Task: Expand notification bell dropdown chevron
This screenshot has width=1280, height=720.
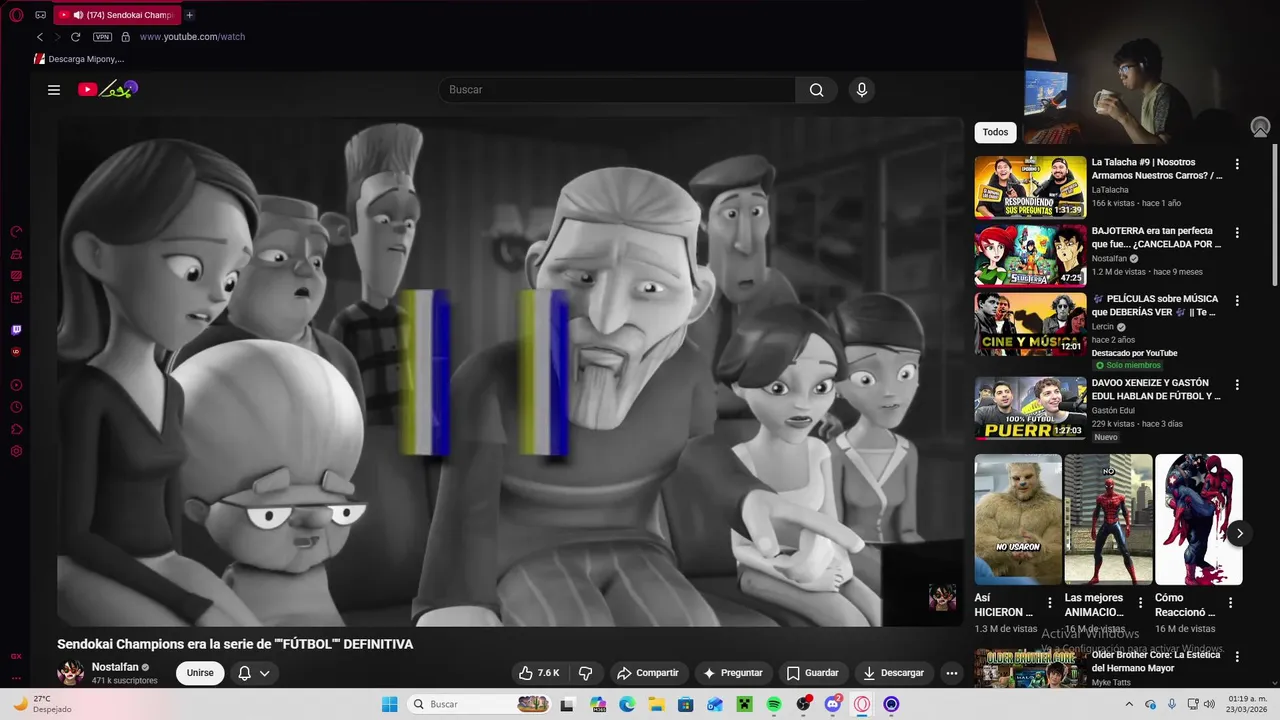Action: (x=265, y=673)
